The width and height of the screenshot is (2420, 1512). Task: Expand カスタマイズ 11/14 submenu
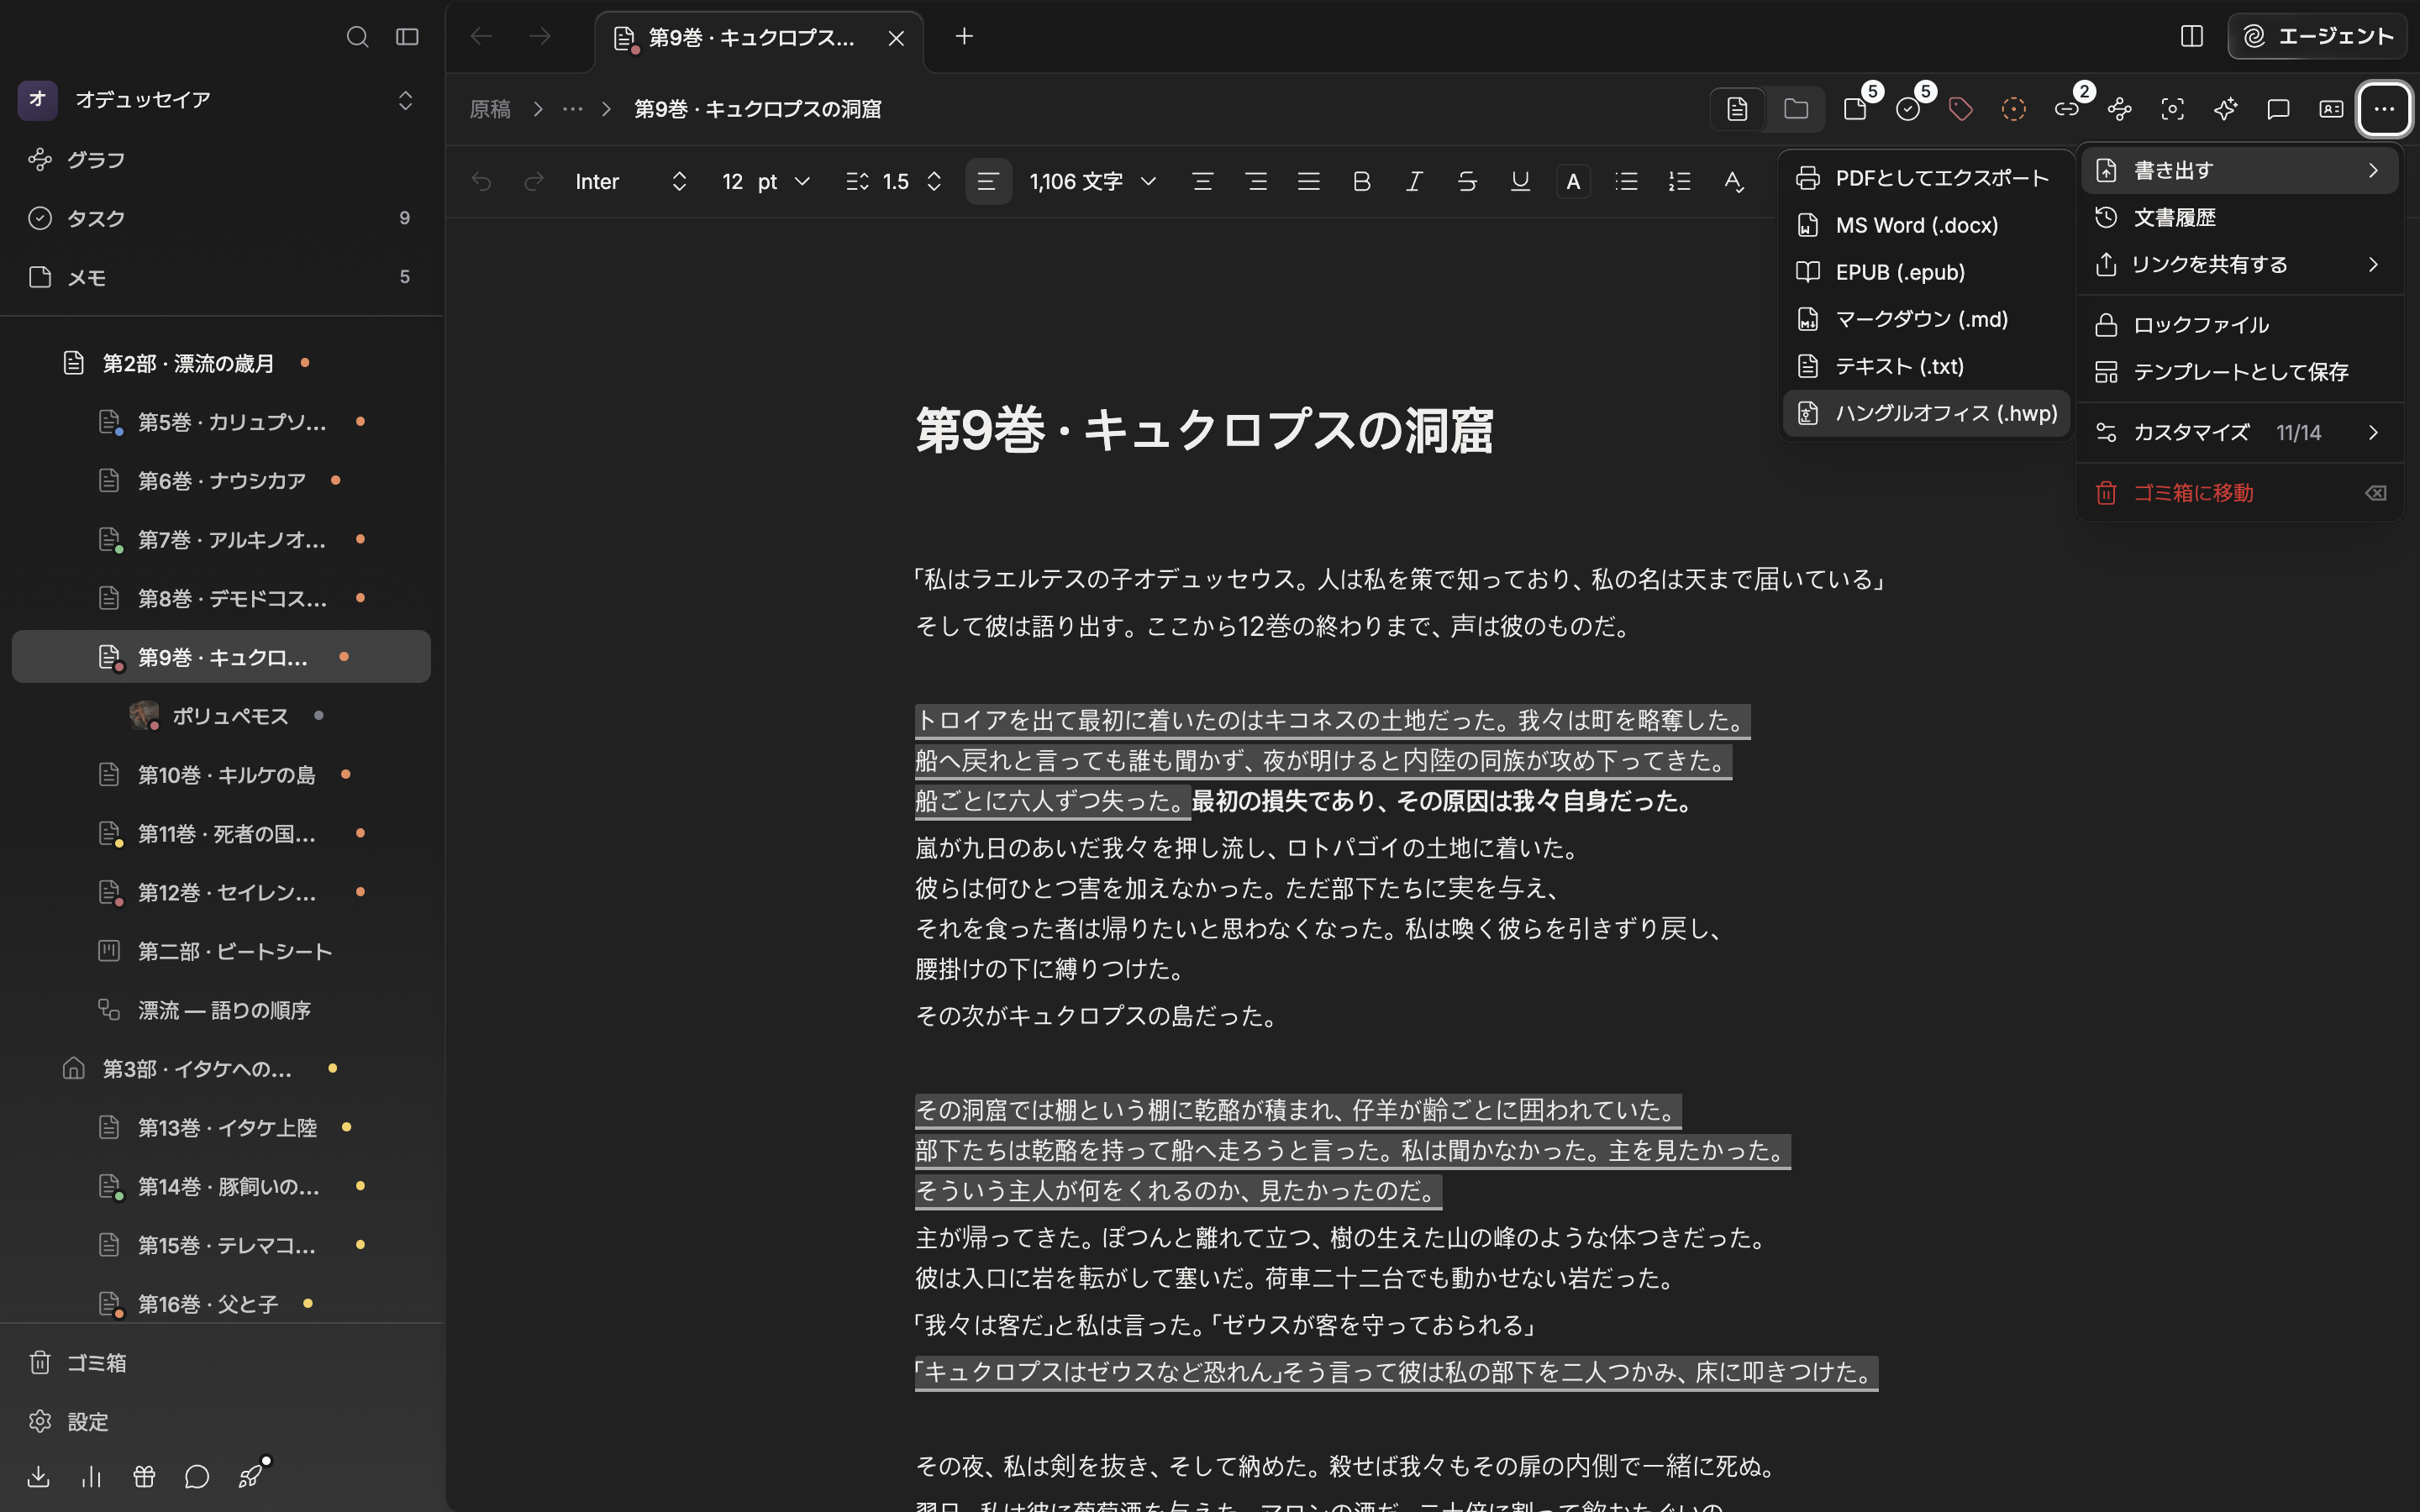click(x=2240, y=432)
